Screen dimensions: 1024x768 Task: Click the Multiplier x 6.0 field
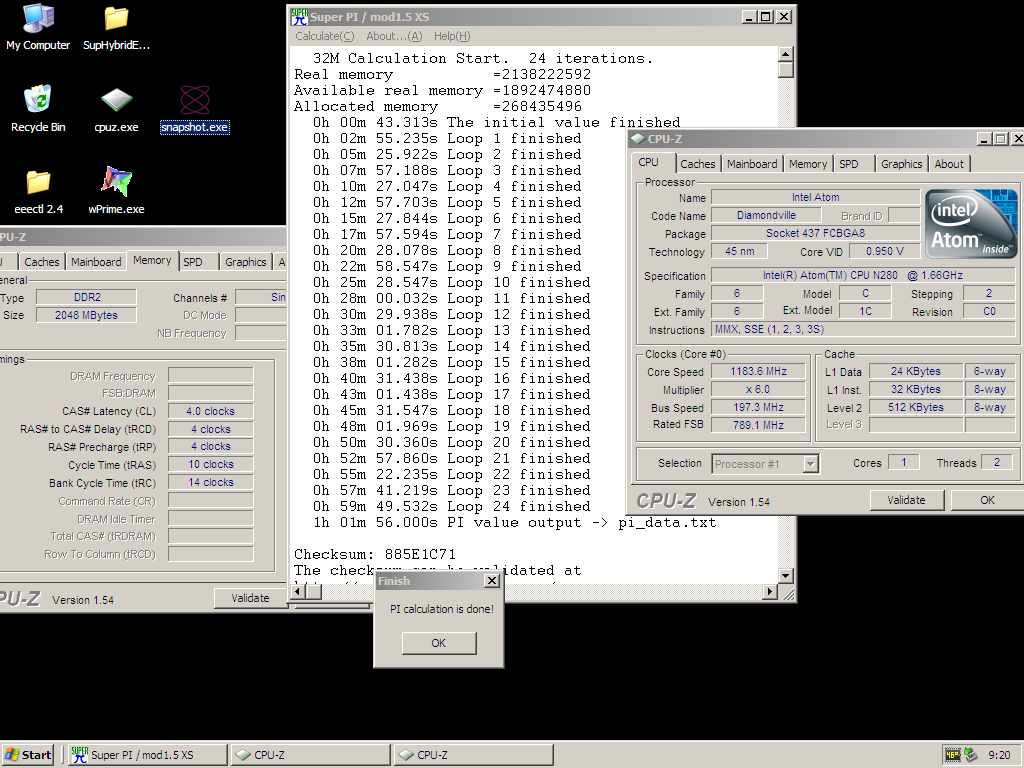click(x=758, y=389)
